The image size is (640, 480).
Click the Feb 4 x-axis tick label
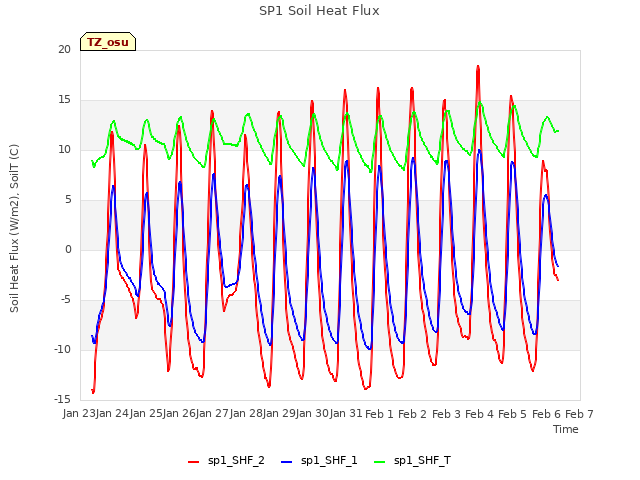coord(479,414)
